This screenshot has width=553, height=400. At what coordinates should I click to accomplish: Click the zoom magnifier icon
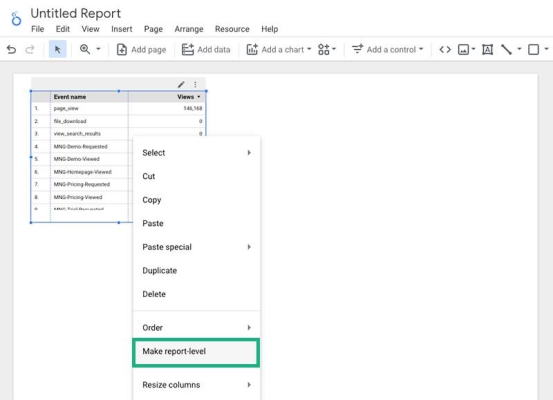tap(85, 49)
